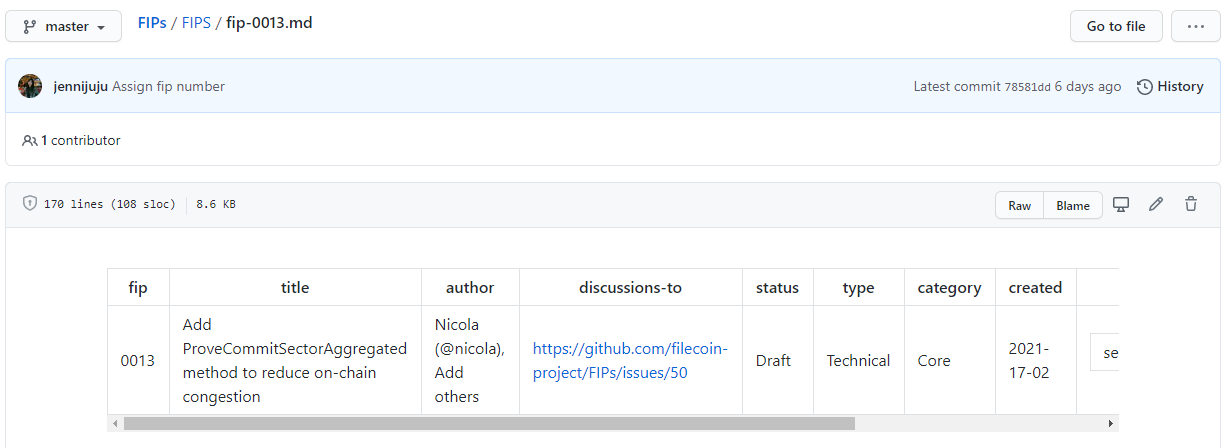Click the 8.6 KB file size text
The height and width of the screenshot is (448, 1226).
pos(216,204)
